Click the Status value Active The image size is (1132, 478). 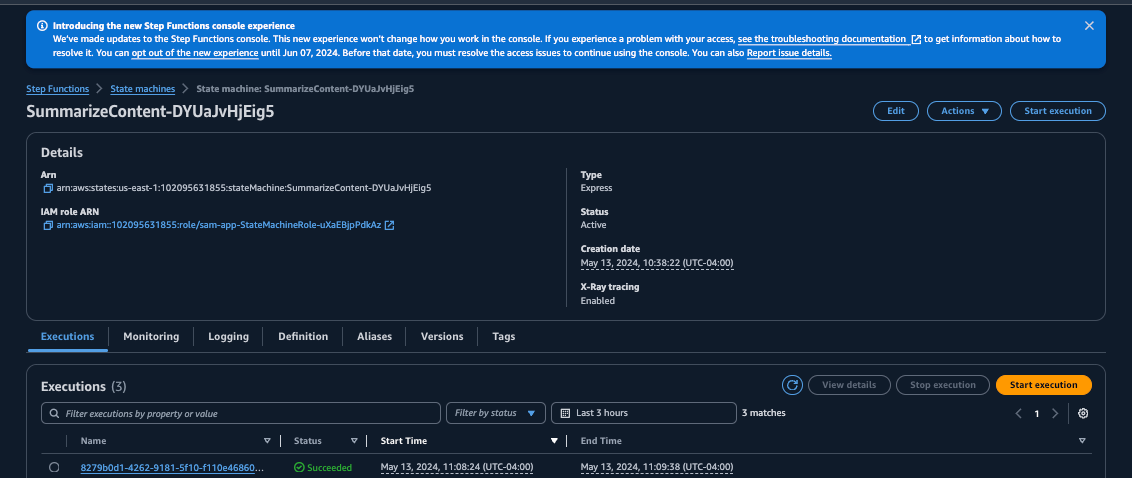tap(593, 225)
